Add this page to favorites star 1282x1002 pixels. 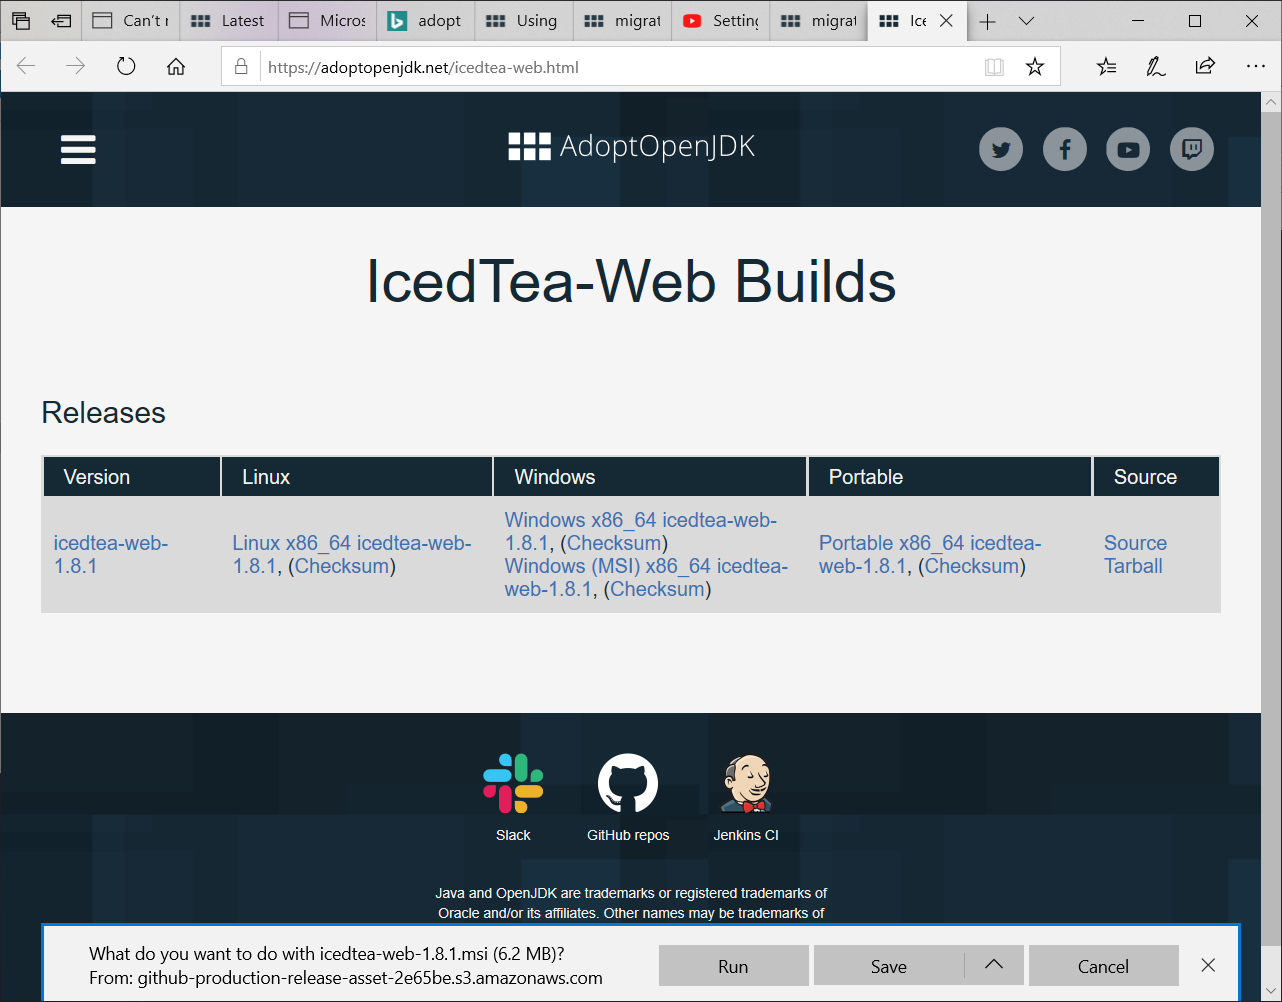click(x=1035, y=67)
